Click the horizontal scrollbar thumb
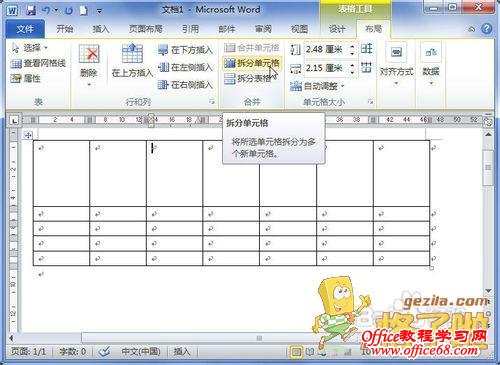Image resolution: width=500 pixels, height=365 pixels. point(259,338)
